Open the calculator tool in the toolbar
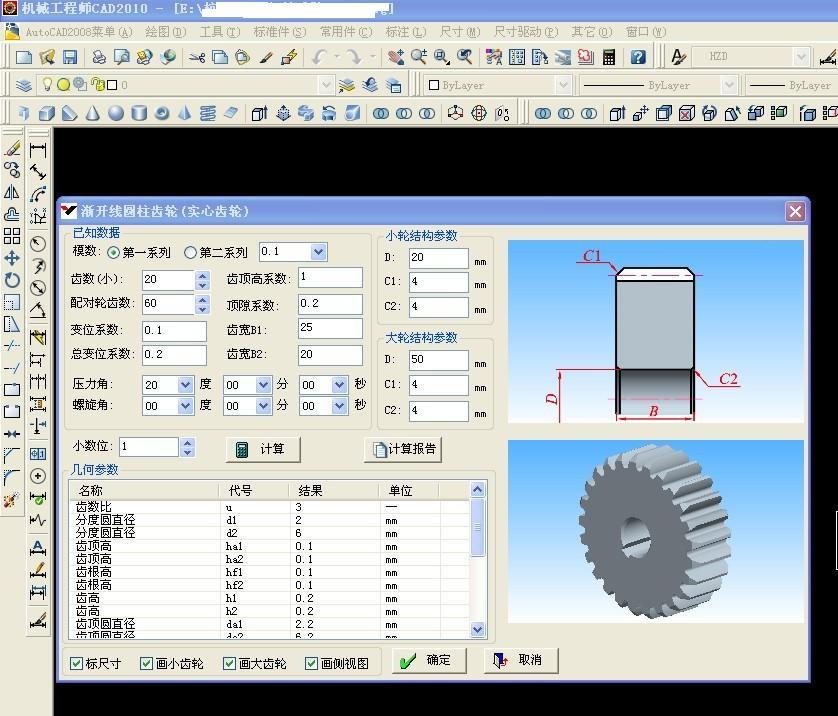This screenshot has height=716, width=838. coord(609,58)
